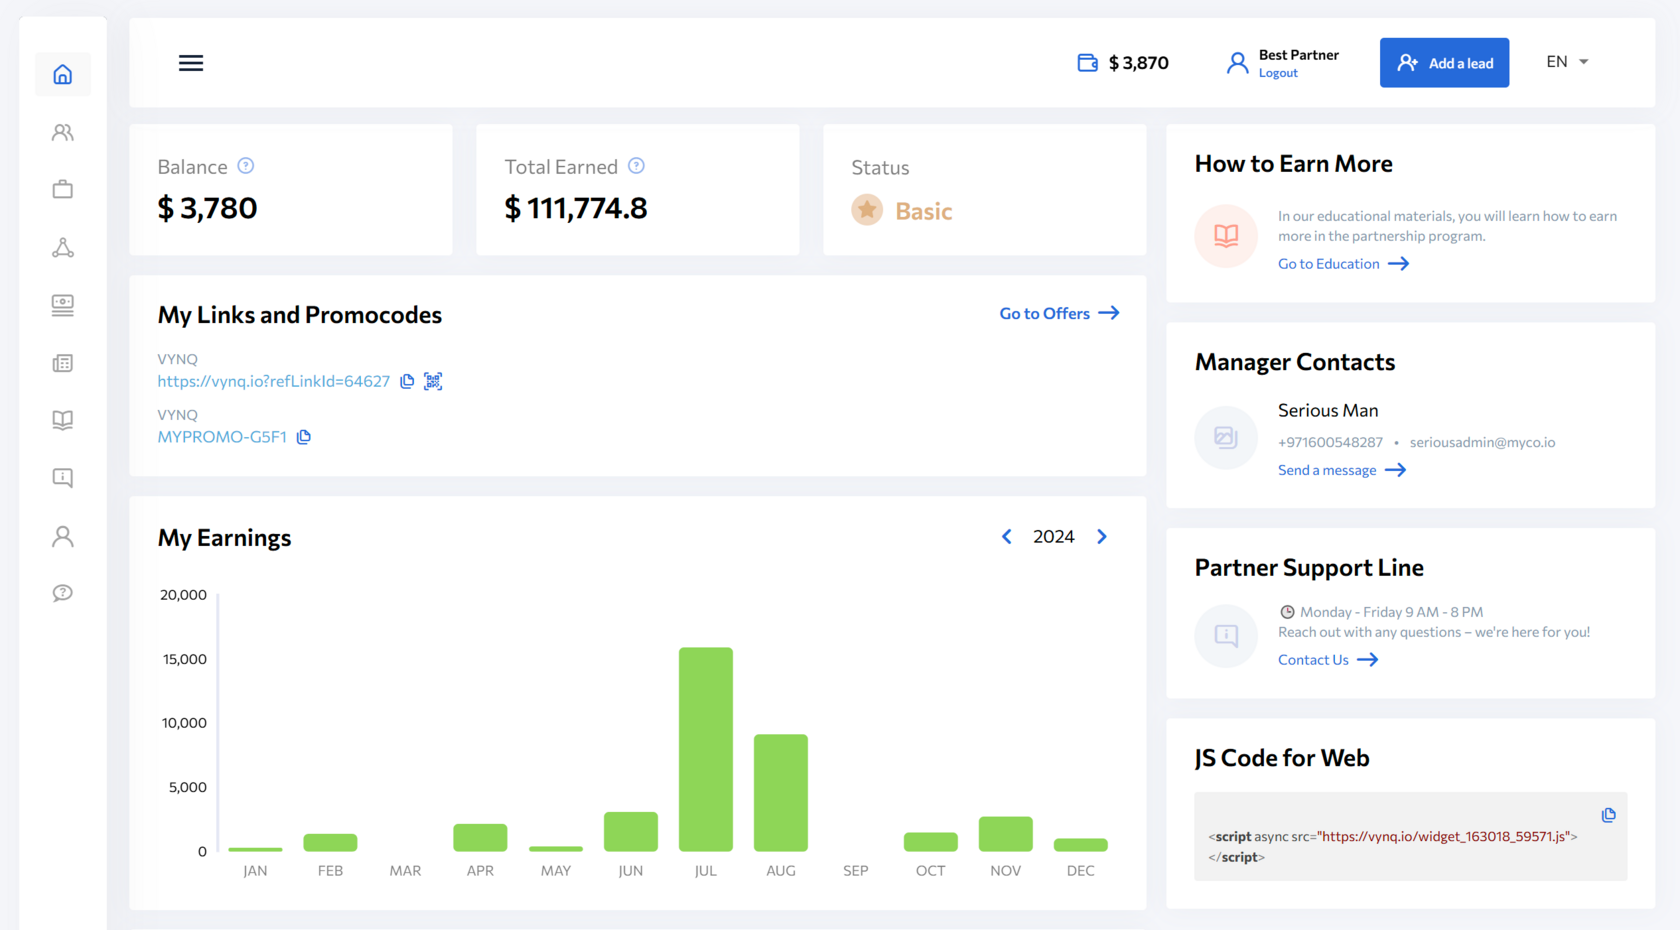
Task: Copy the MYPROMO-G5F1 promocode
Action: tap(304, 437)
